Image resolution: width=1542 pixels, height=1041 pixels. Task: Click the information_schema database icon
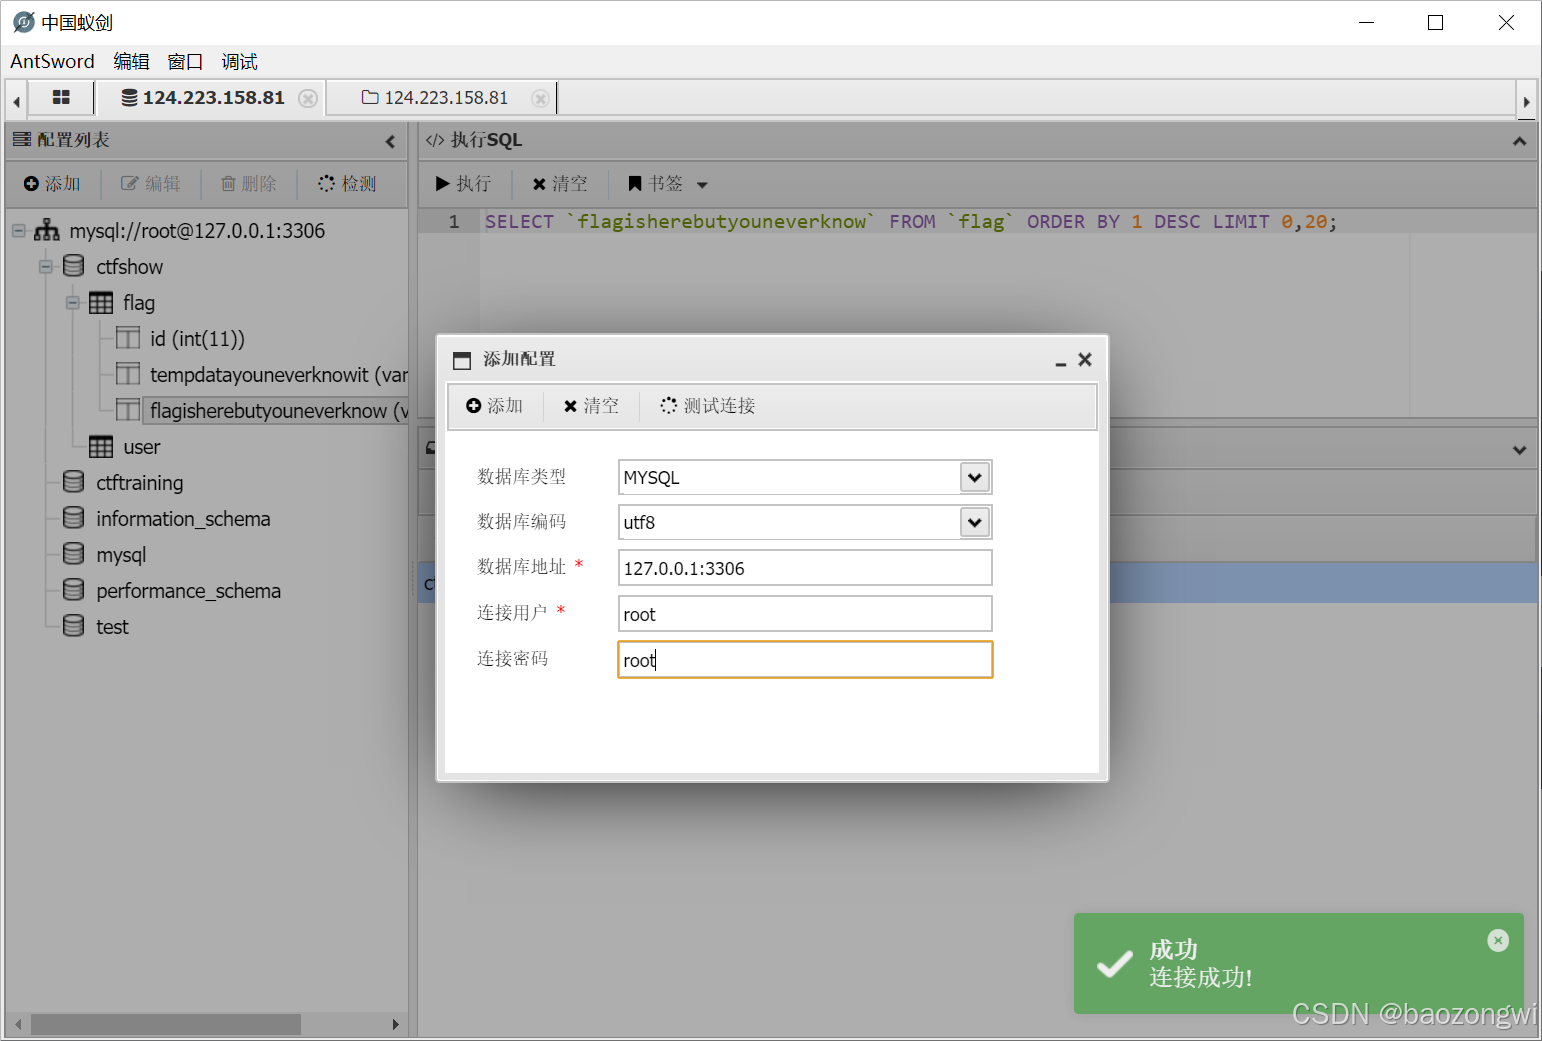[x=73, y=518]
